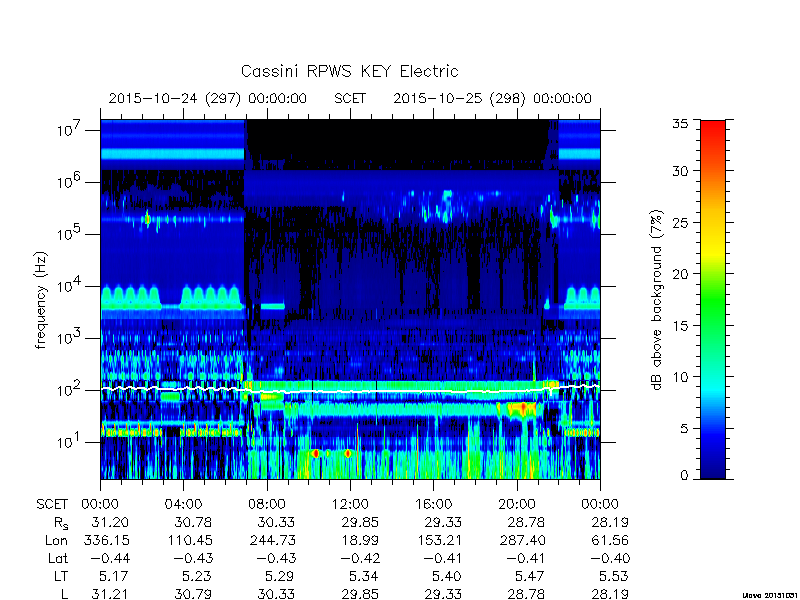Click the plot title 'Cassini RPWS KEY Electric'

point(349,71)
